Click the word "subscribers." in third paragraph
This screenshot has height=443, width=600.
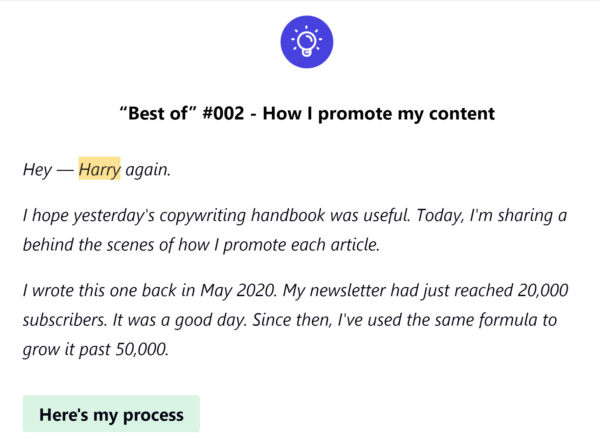65,320
